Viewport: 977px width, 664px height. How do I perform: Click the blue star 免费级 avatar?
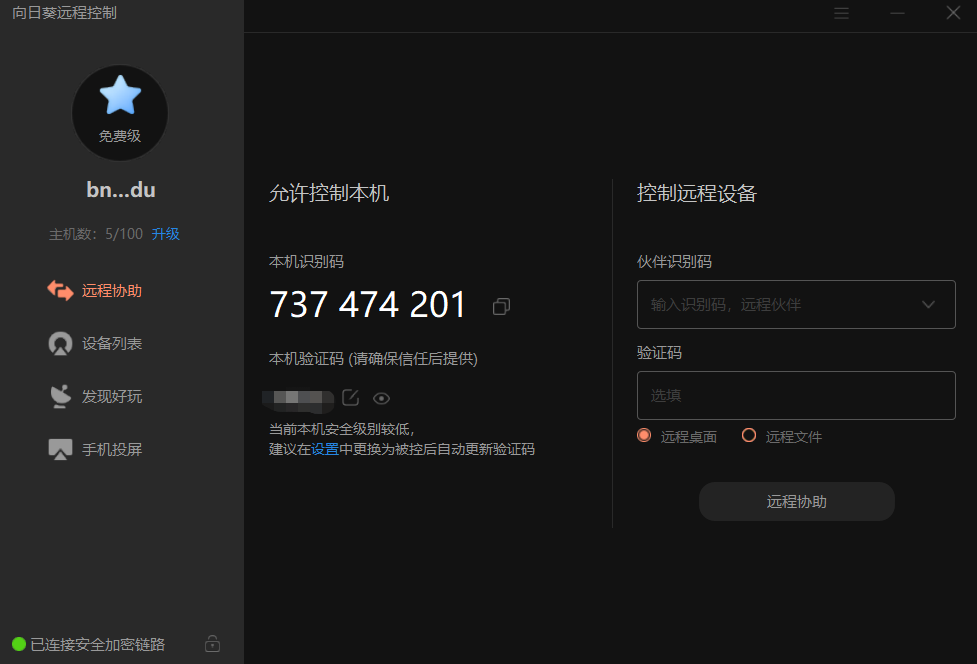[120, 113]
